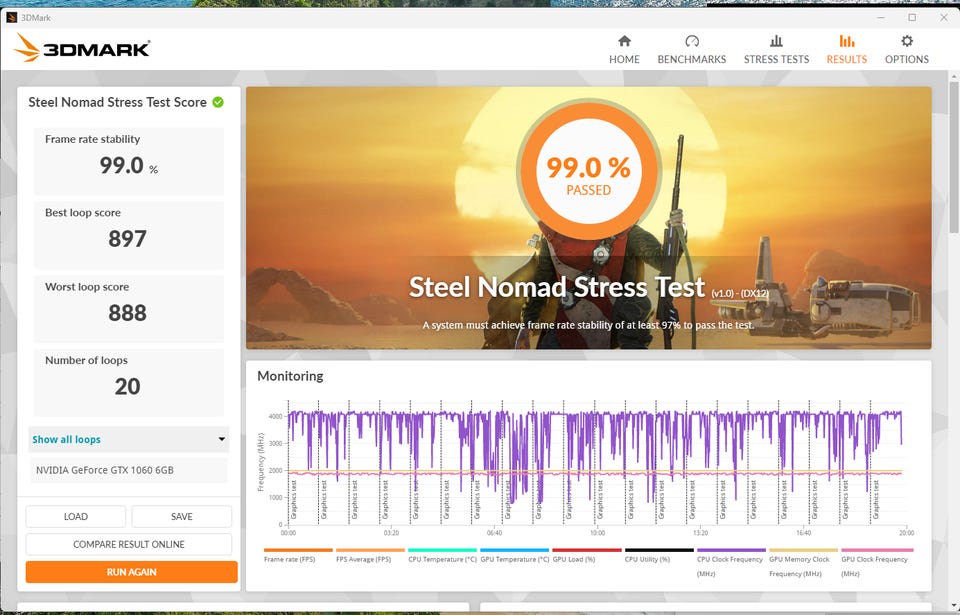Maximize the 3DMark window
Screen dimensions: 960x615
tap(912, 18)
